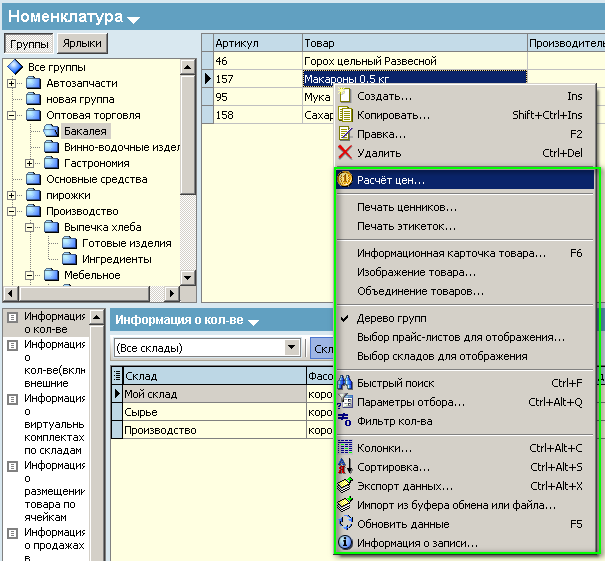The width and height of the screenshot is (605, 561).
Task: Click the Обновить данные refresh icon
Action: (x=345, y=524)
